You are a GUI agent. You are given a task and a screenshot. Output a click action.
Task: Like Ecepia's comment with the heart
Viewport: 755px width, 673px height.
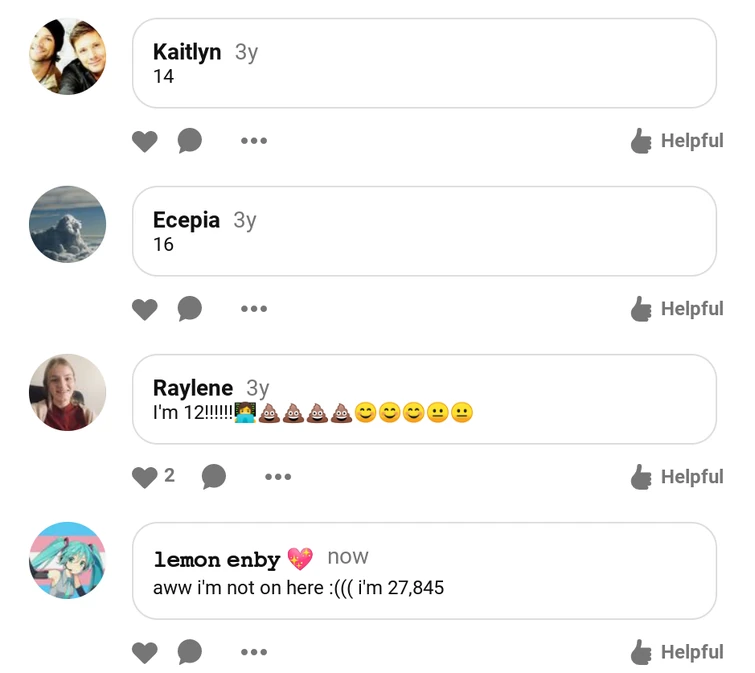click(x=144, y=309)
